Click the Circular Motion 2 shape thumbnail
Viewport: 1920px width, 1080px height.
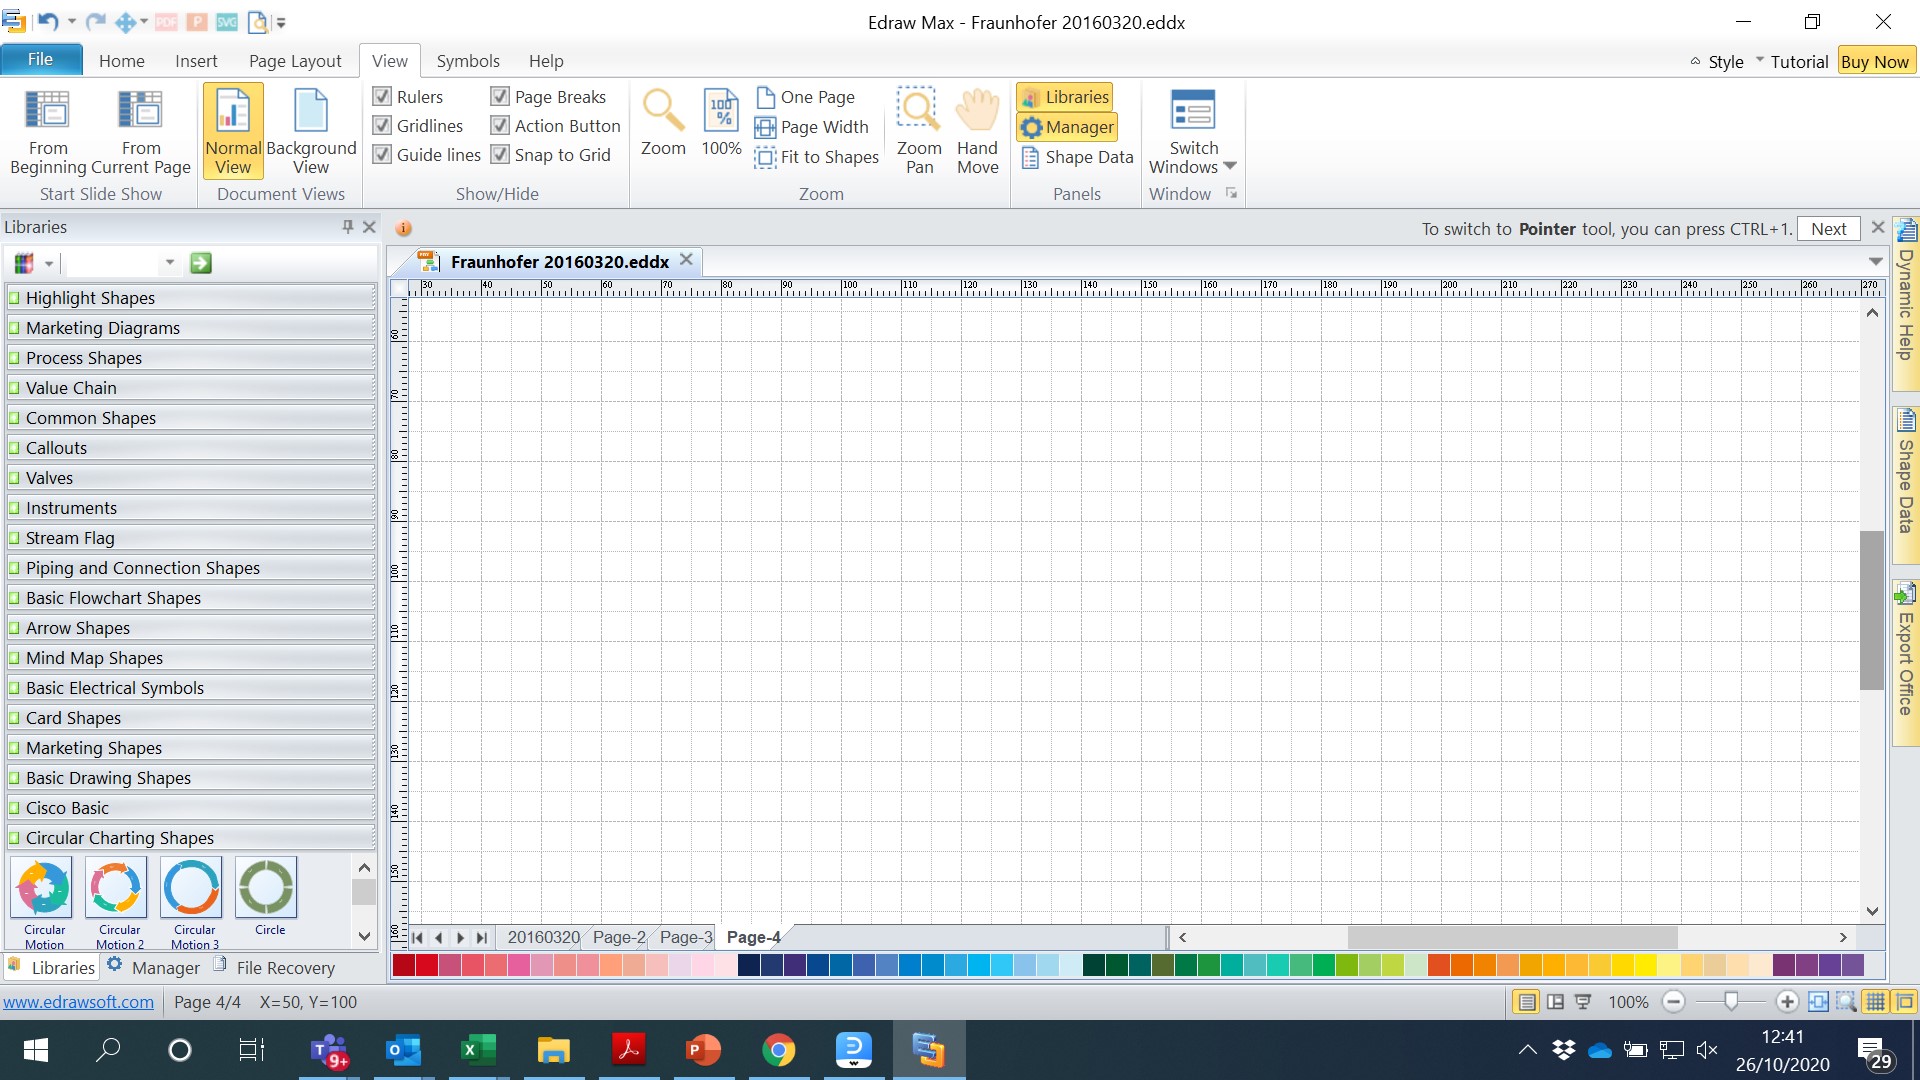[118, 888]
